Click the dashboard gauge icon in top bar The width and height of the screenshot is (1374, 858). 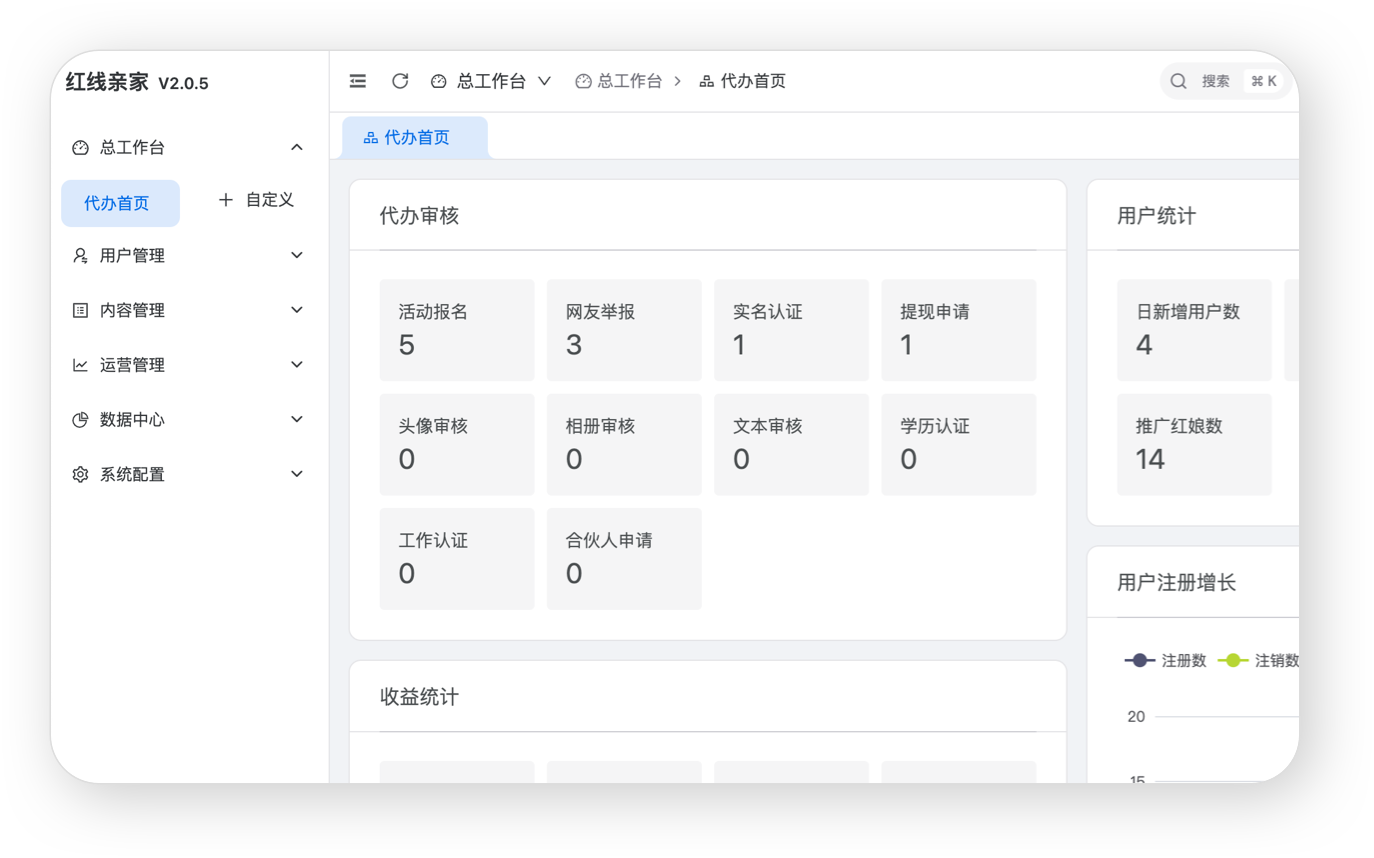[x=438, y=81]
